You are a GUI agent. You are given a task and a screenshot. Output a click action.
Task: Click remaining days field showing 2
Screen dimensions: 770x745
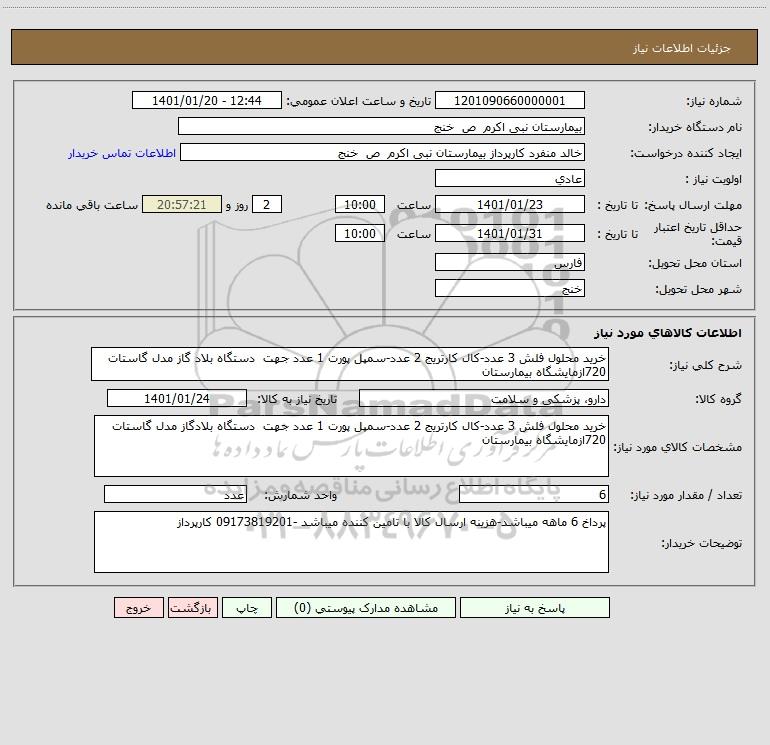[x=267, y=204]
